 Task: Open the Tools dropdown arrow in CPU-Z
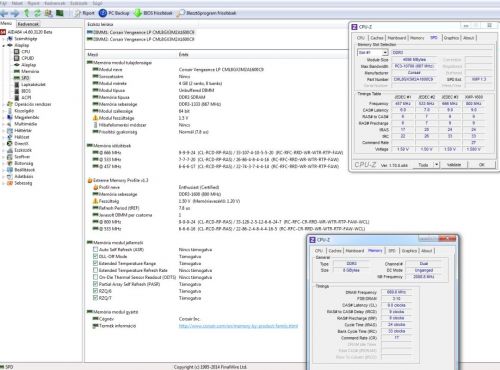(437, 165)
